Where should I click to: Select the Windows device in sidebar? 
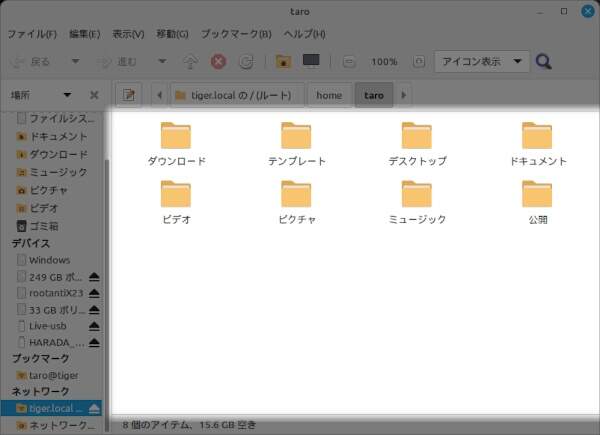(x=43, y=260)
